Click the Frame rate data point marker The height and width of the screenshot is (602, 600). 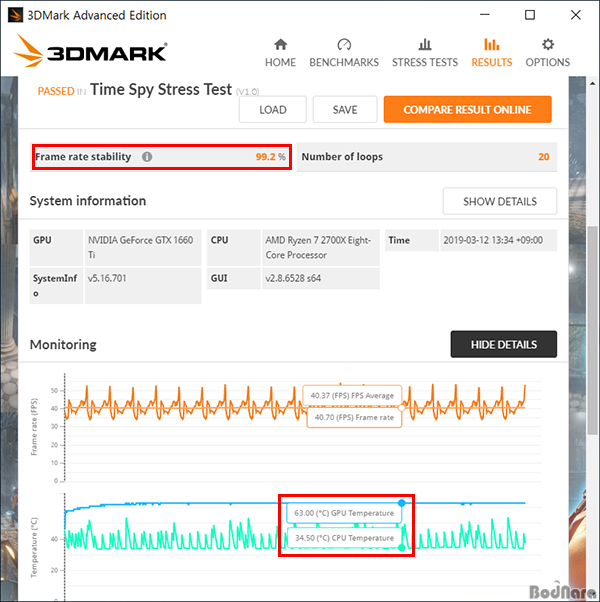[x=402, y=408]
